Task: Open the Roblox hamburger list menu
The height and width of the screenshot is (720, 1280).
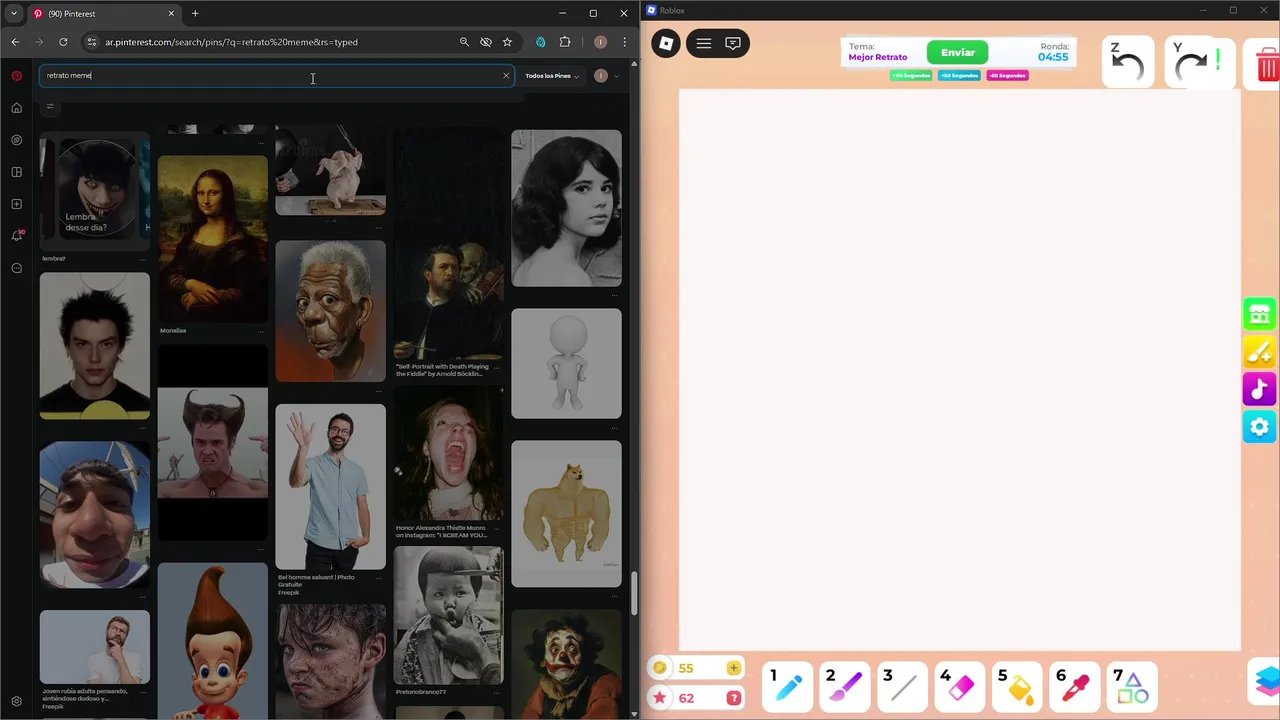Action: pos(703,43)
